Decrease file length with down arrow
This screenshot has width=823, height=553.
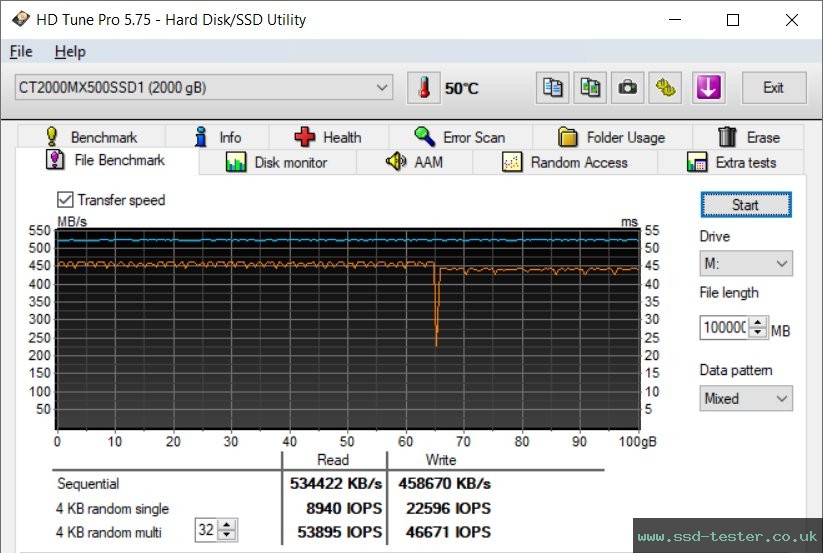(x=757, y=333)
